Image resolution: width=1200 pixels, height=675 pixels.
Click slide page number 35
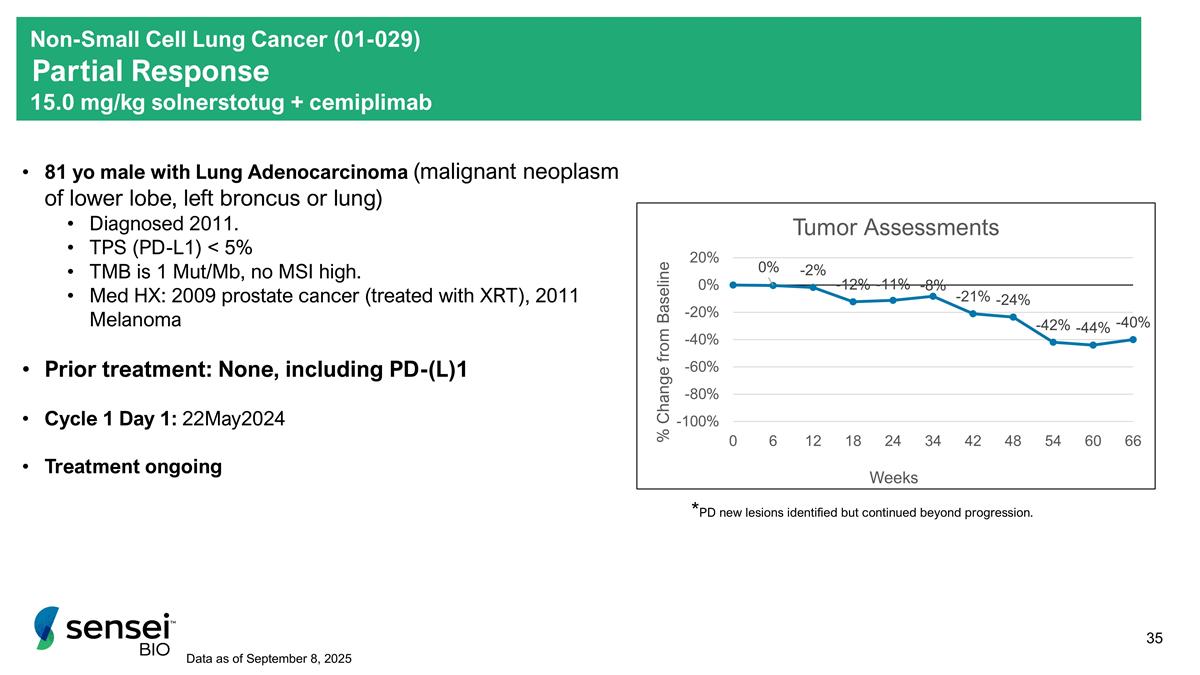1154,638
